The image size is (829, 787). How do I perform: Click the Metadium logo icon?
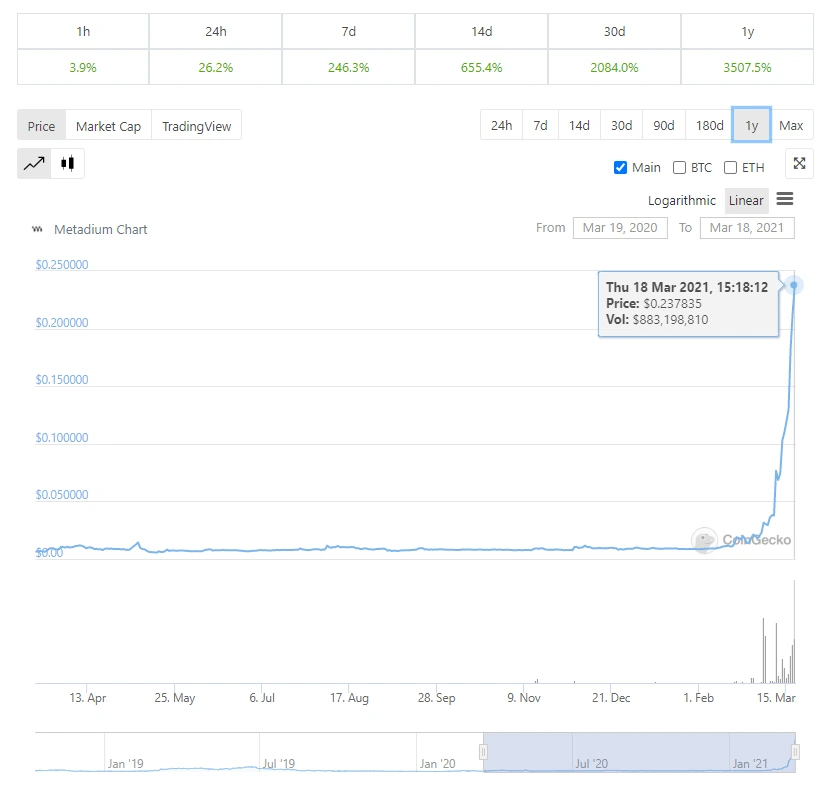[x=37, y=229]
